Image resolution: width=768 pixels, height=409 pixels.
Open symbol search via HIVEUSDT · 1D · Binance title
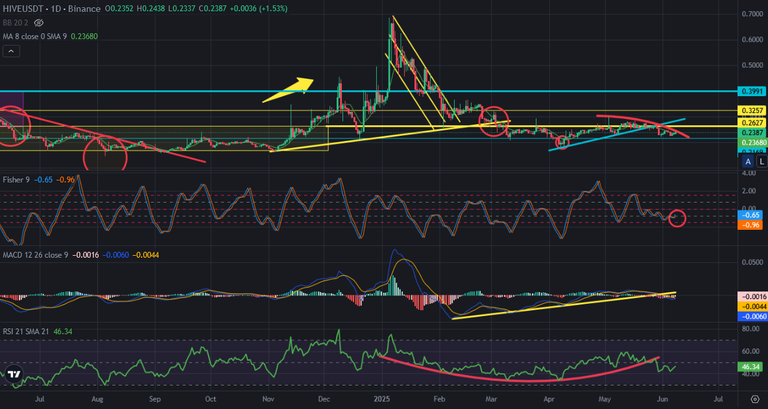[x=51, y=9]
